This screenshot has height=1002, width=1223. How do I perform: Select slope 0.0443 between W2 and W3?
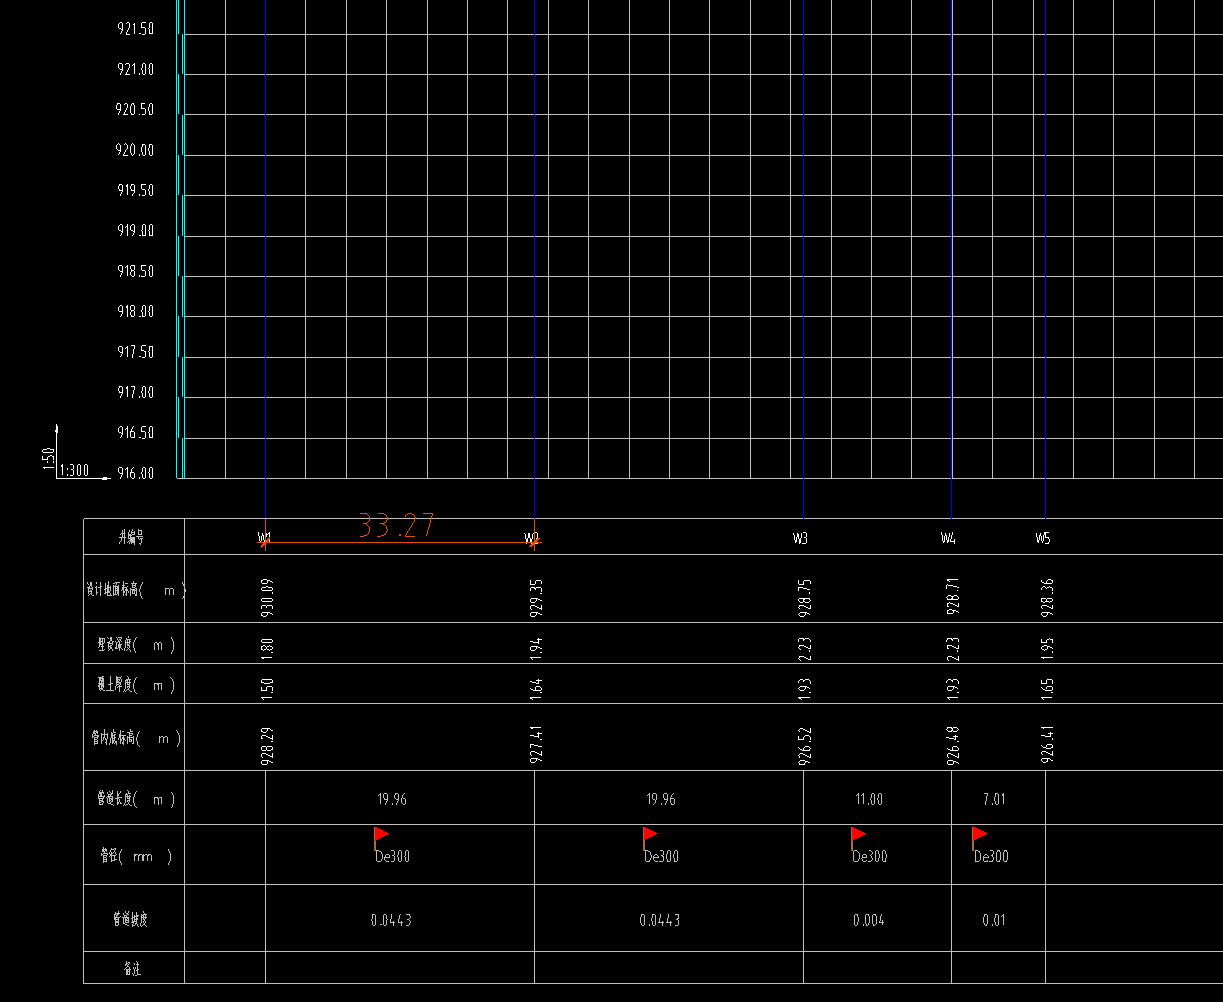(660, 920)
